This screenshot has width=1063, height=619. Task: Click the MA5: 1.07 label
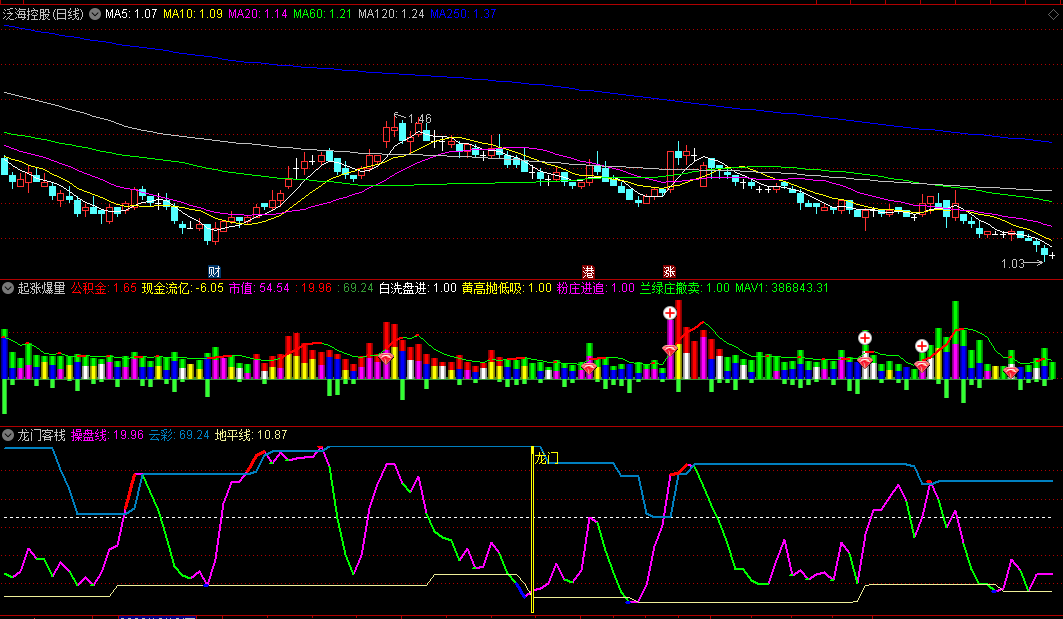tap(131, 14)
